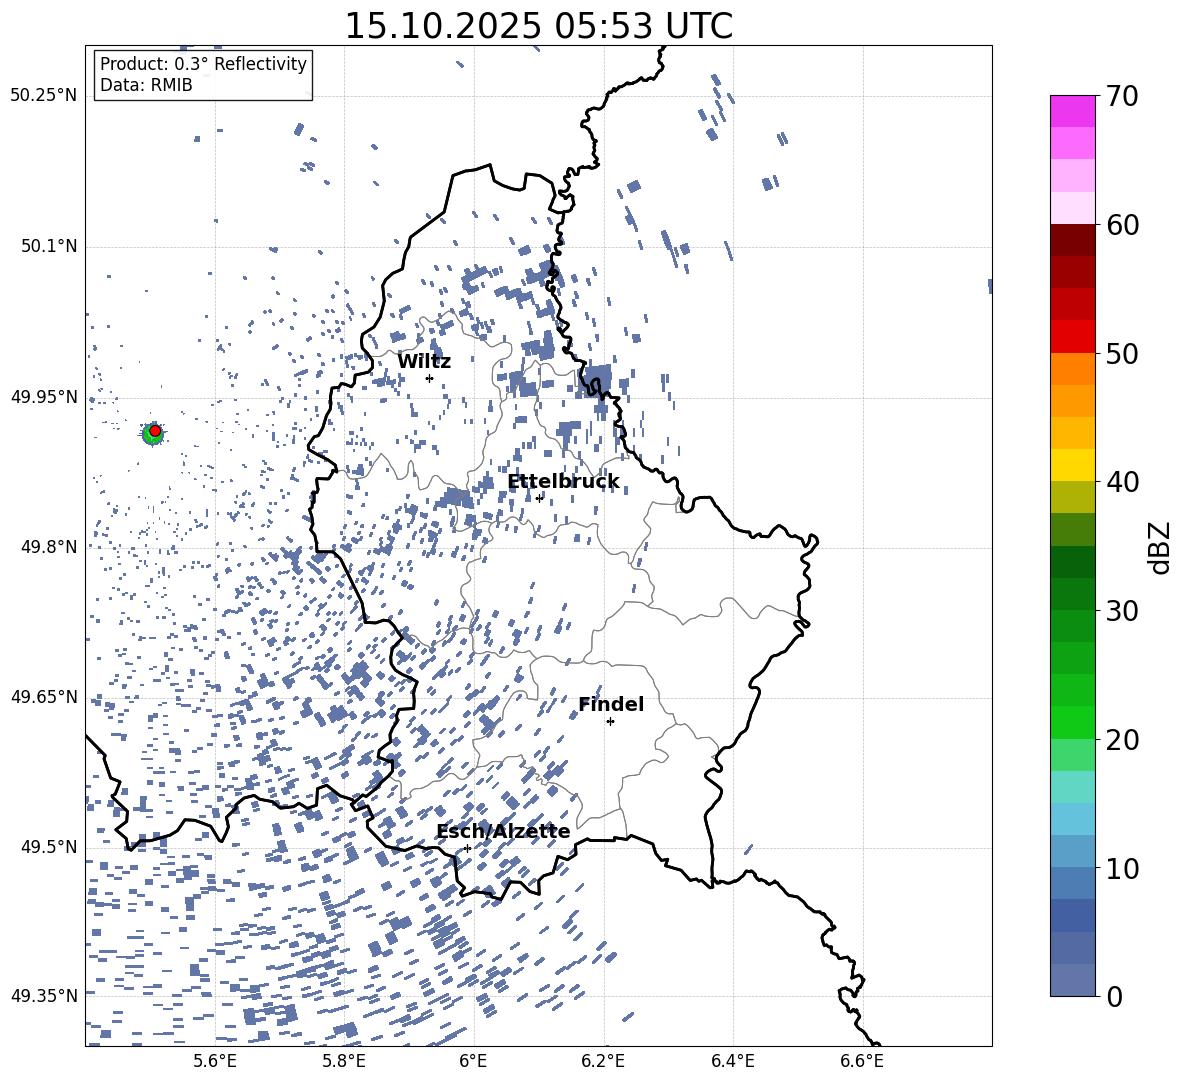The width and height of the screenshot is (1184, 1081).
Task: Click the colorbar tick value 10
Action: pyautogui.click(x=1123, y=868)
